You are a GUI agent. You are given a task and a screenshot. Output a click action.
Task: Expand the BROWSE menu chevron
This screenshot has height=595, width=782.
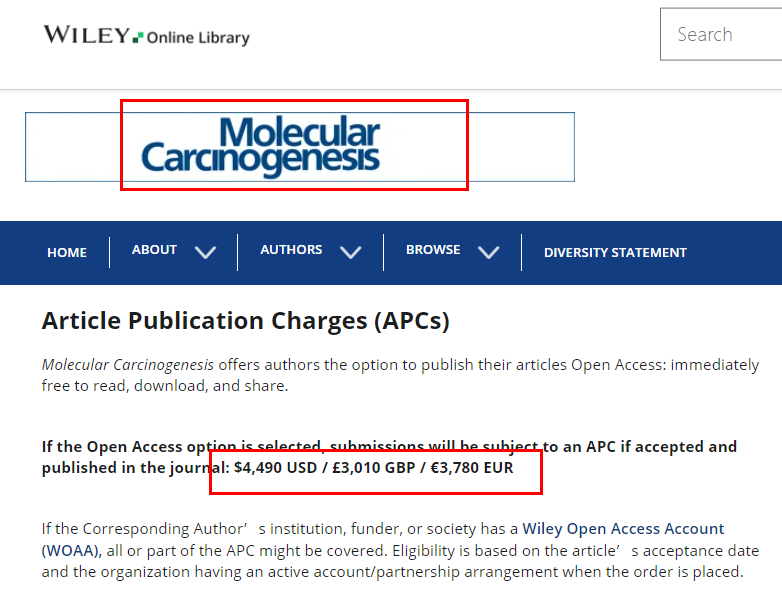[x=488, y=252]
